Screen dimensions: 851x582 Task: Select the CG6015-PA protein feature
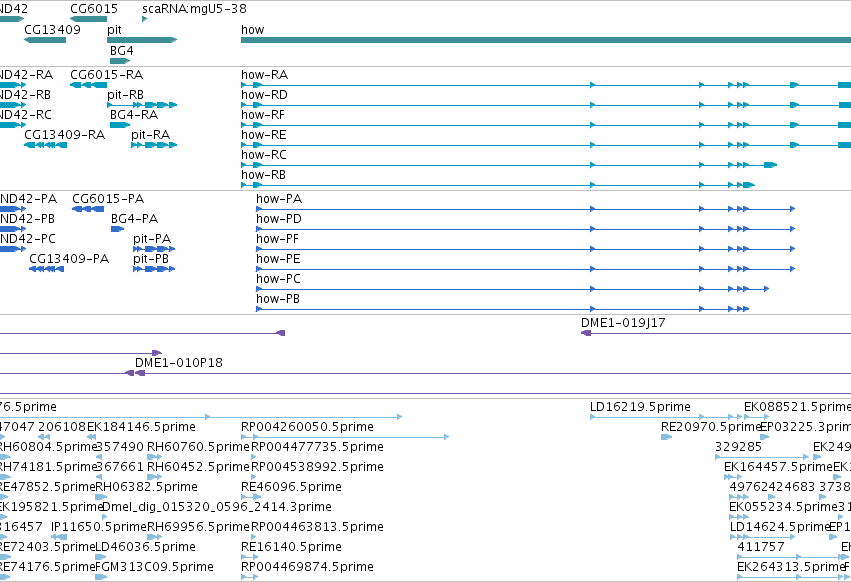point(88,209)
